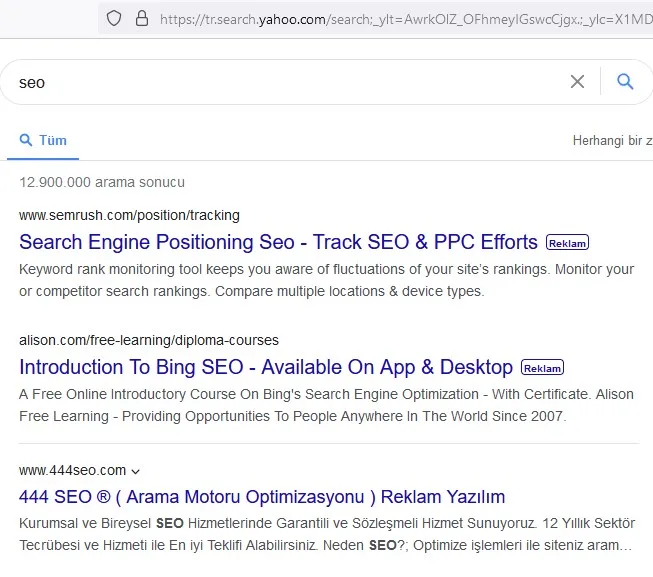Click the www.444seo.com site address
The image size is (653, 577).
click(72, 470)
